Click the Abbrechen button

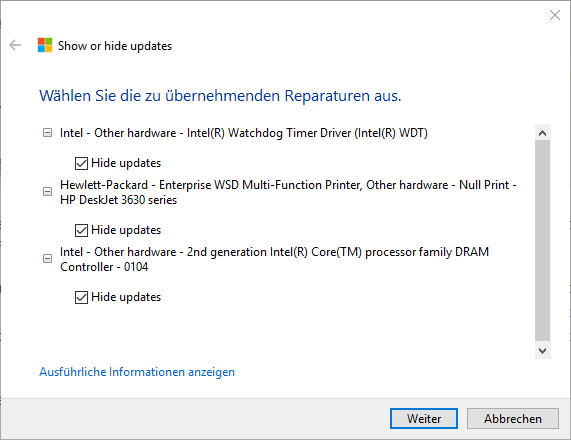(513, 419)
